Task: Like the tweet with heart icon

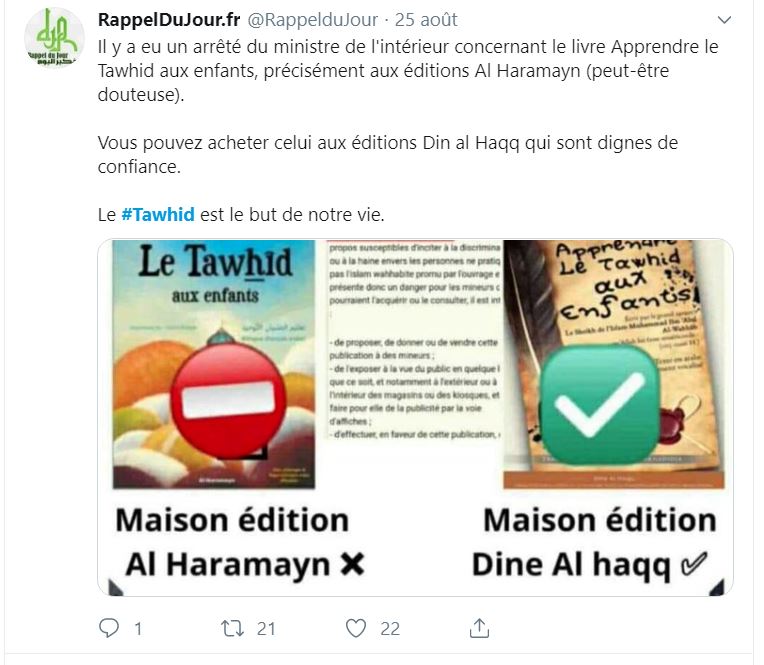Action: click(x=356, y=628)
